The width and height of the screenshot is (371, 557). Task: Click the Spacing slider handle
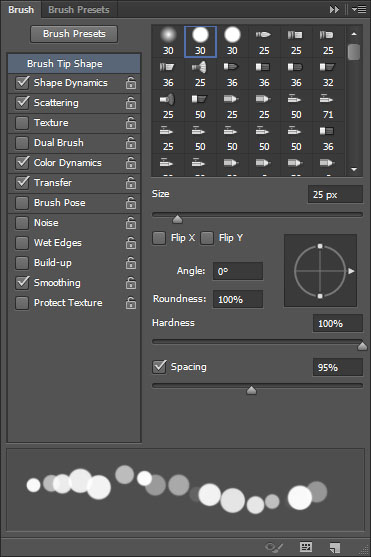coord(251,390)
